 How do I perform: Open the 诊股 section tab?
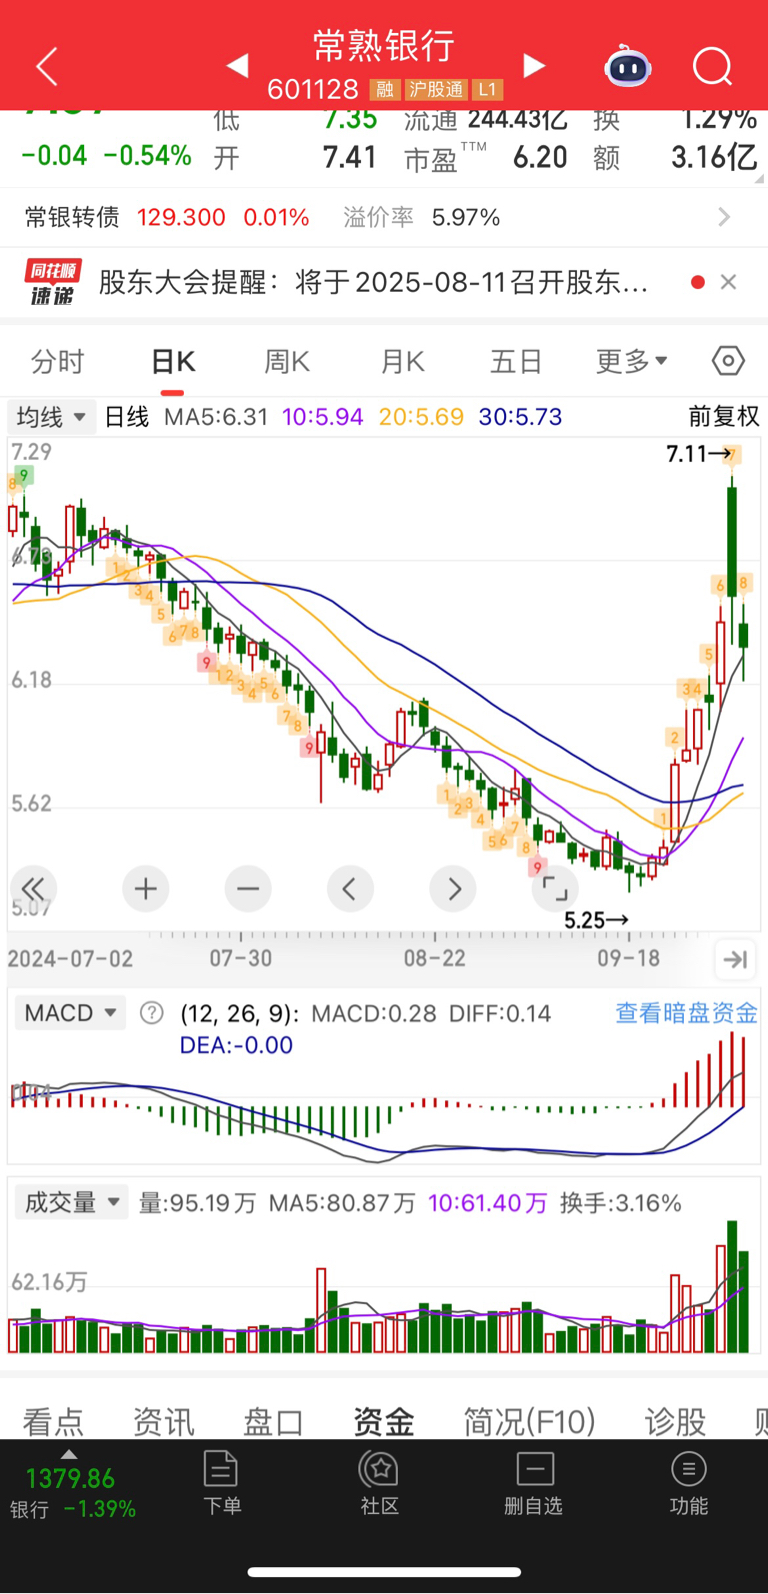click(675, 1420)
